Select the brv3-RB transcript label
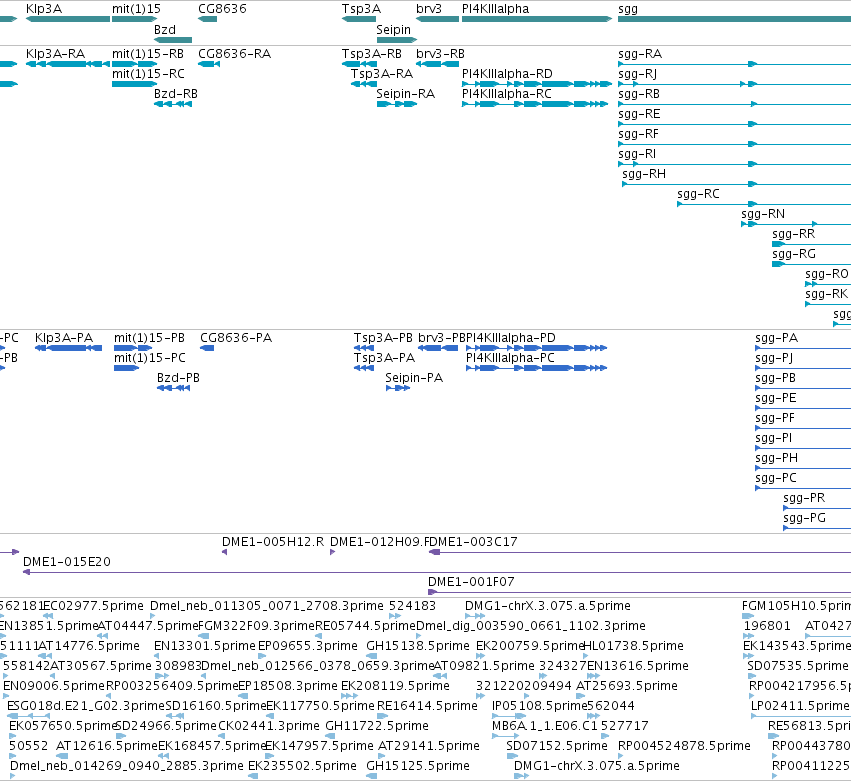 (441, 54)
